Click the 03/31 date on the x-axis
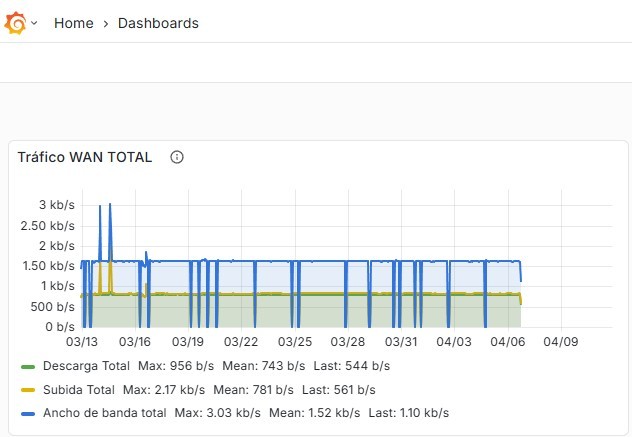 [401, 342]
